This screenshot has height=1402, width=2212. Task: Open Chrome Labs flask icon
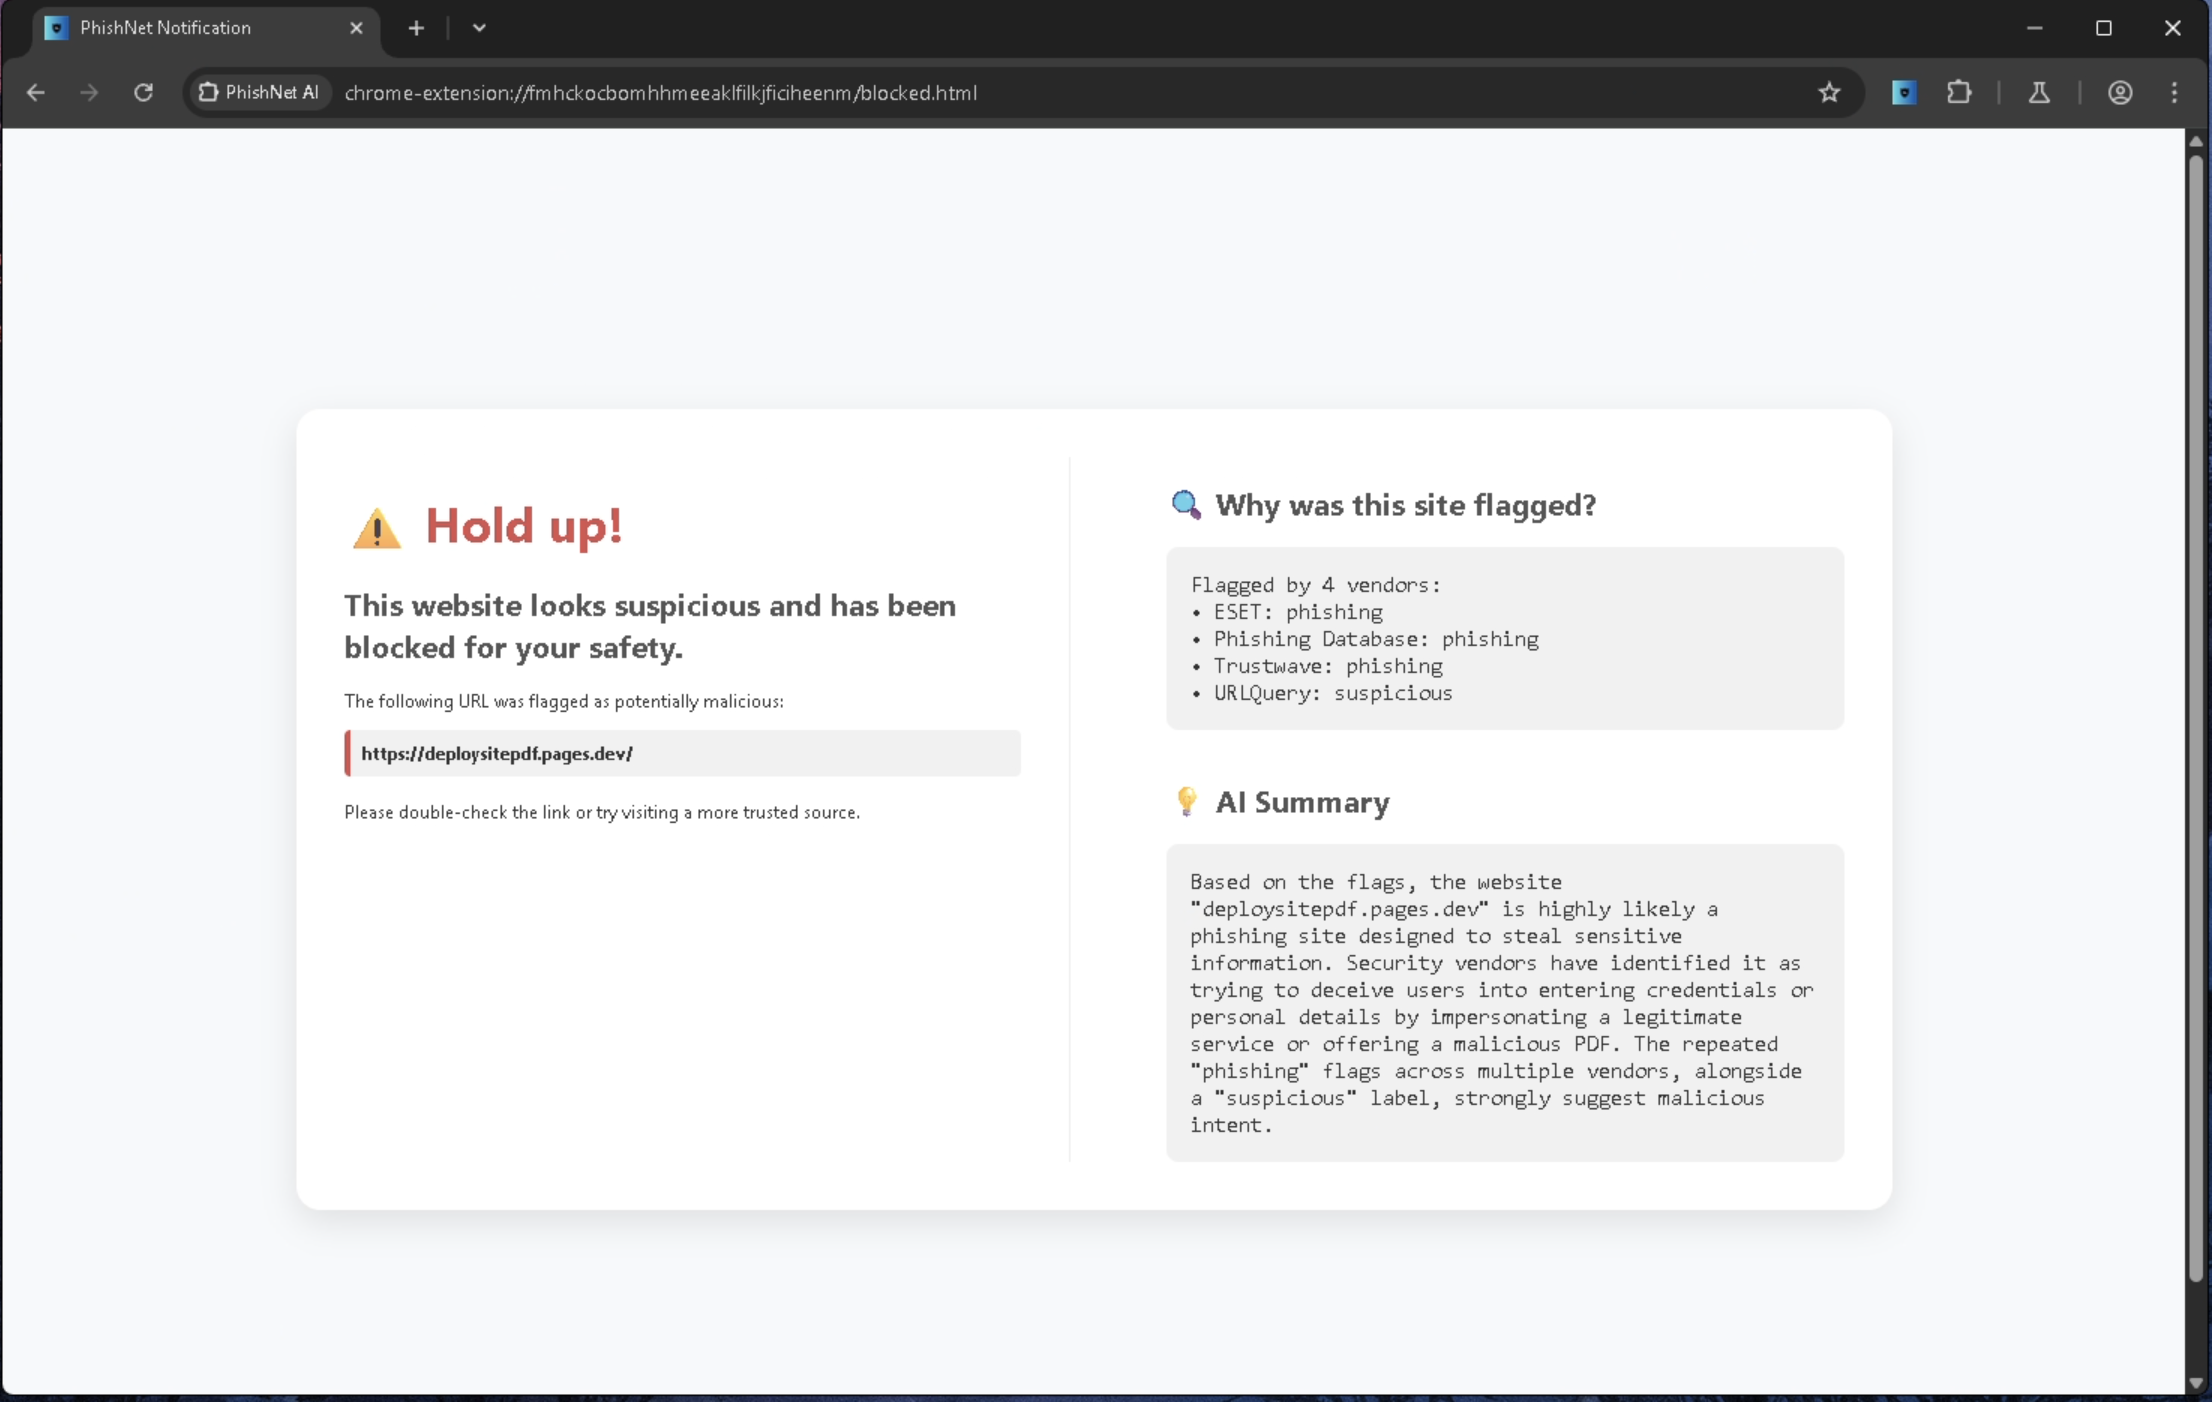point(2039,92)
